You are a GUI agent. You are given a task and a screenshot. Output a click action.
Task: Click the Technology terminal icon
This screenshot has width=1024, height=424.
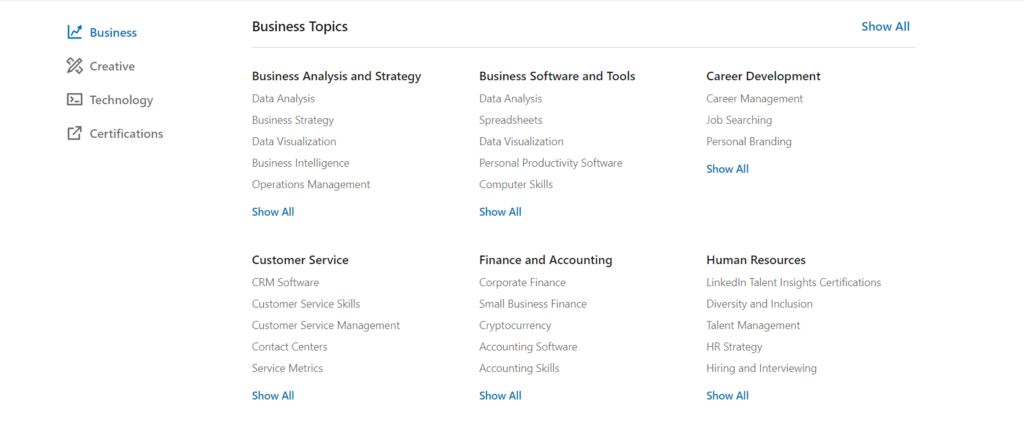(x=74, y=100)
